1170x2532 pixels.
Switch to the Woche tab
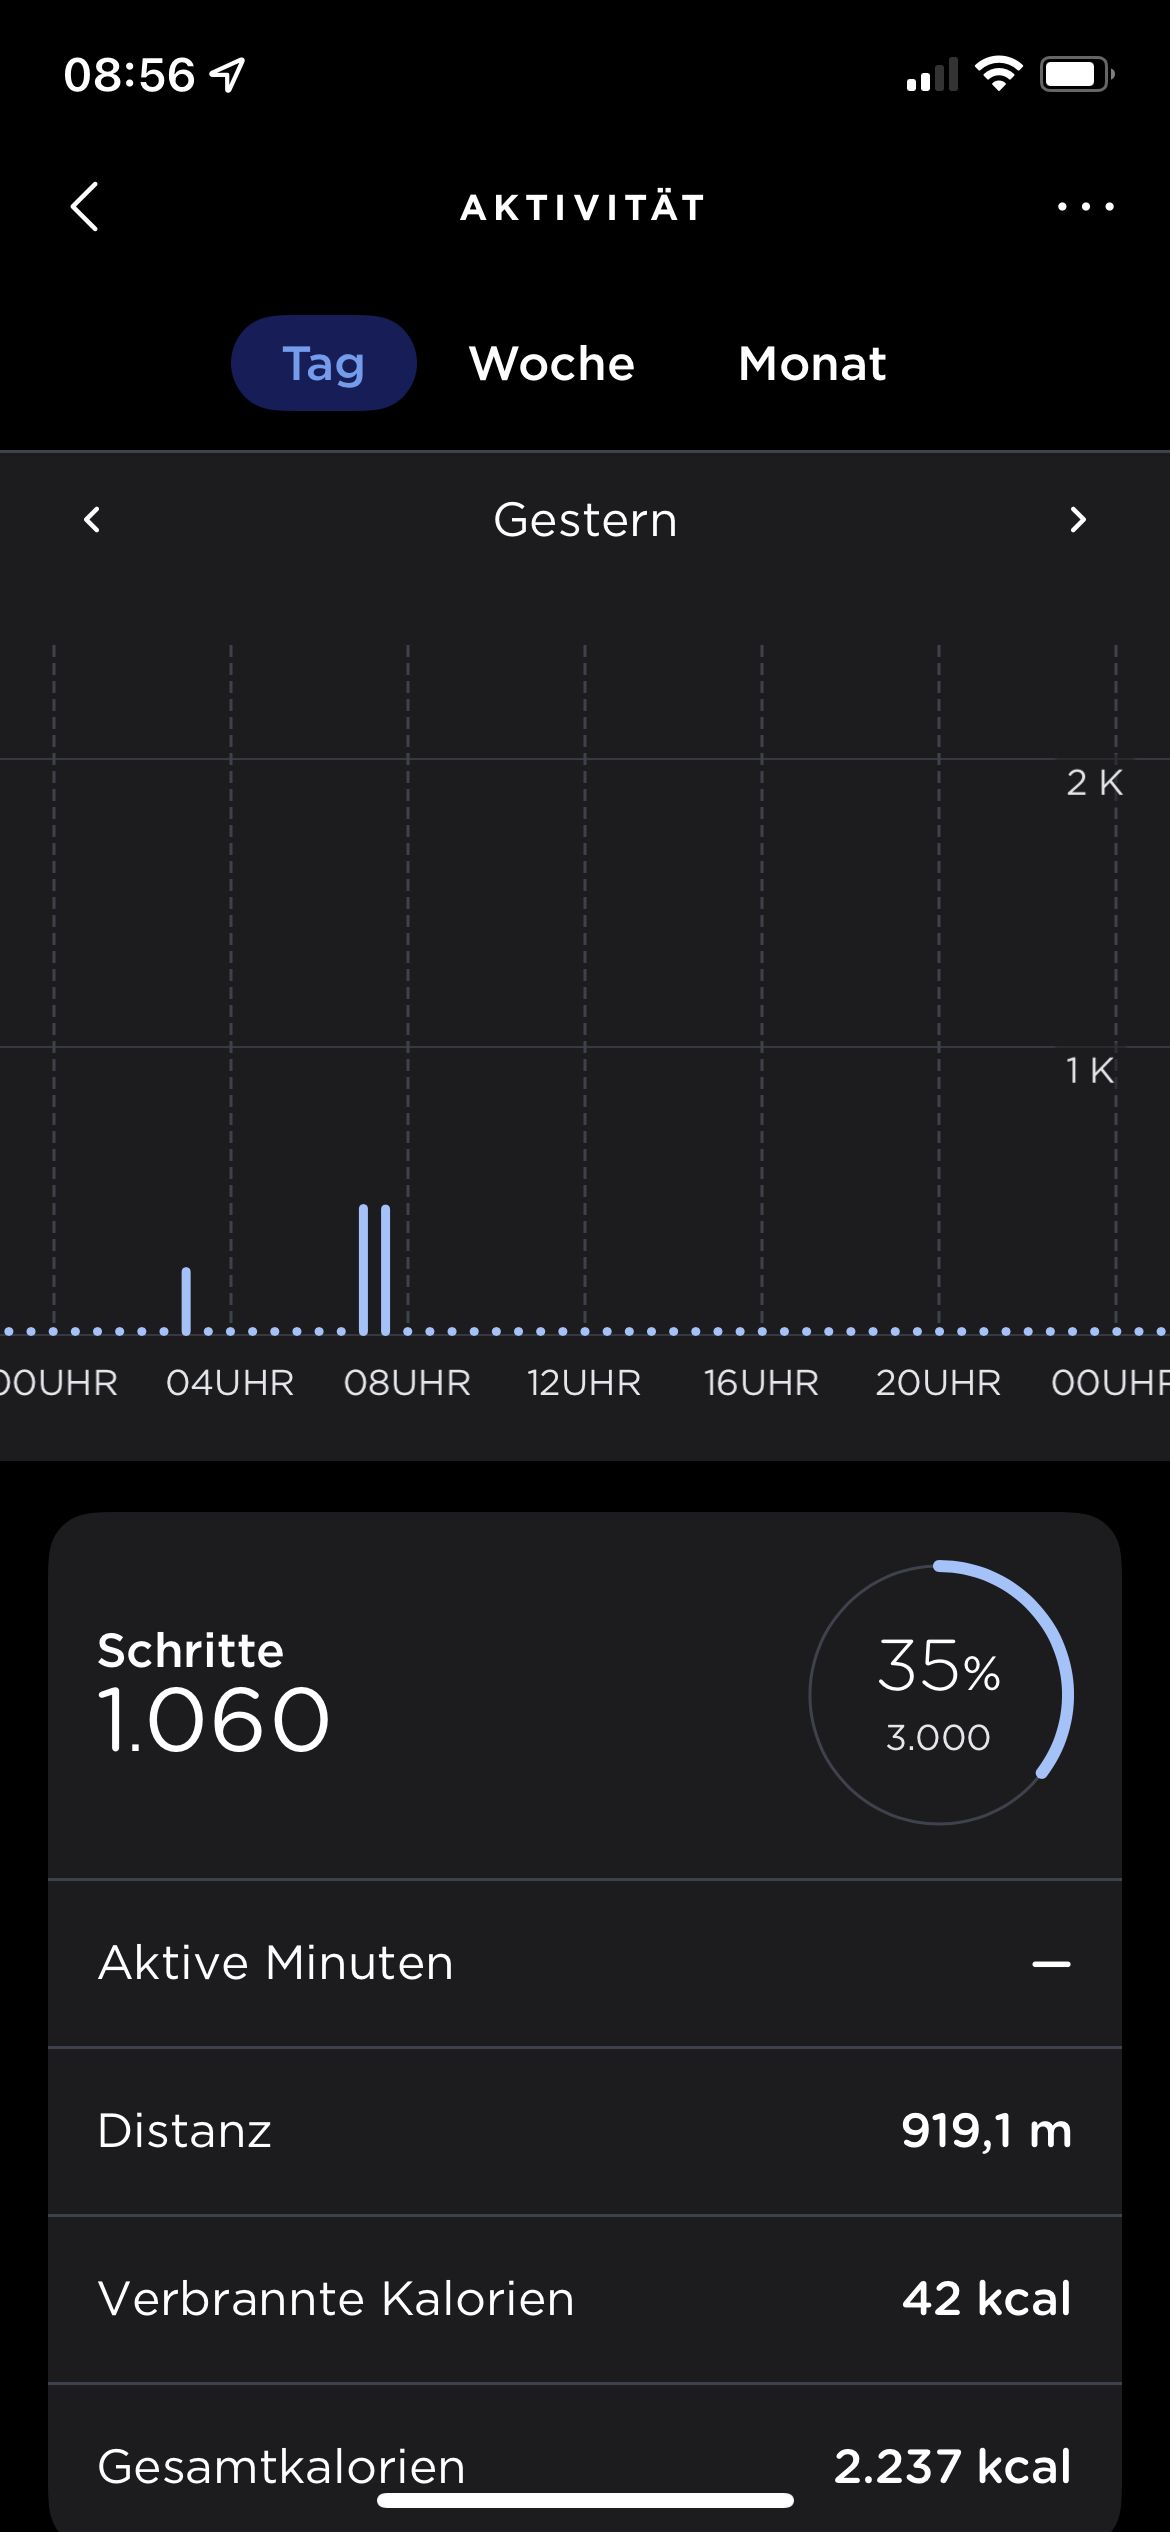(552, 363)
